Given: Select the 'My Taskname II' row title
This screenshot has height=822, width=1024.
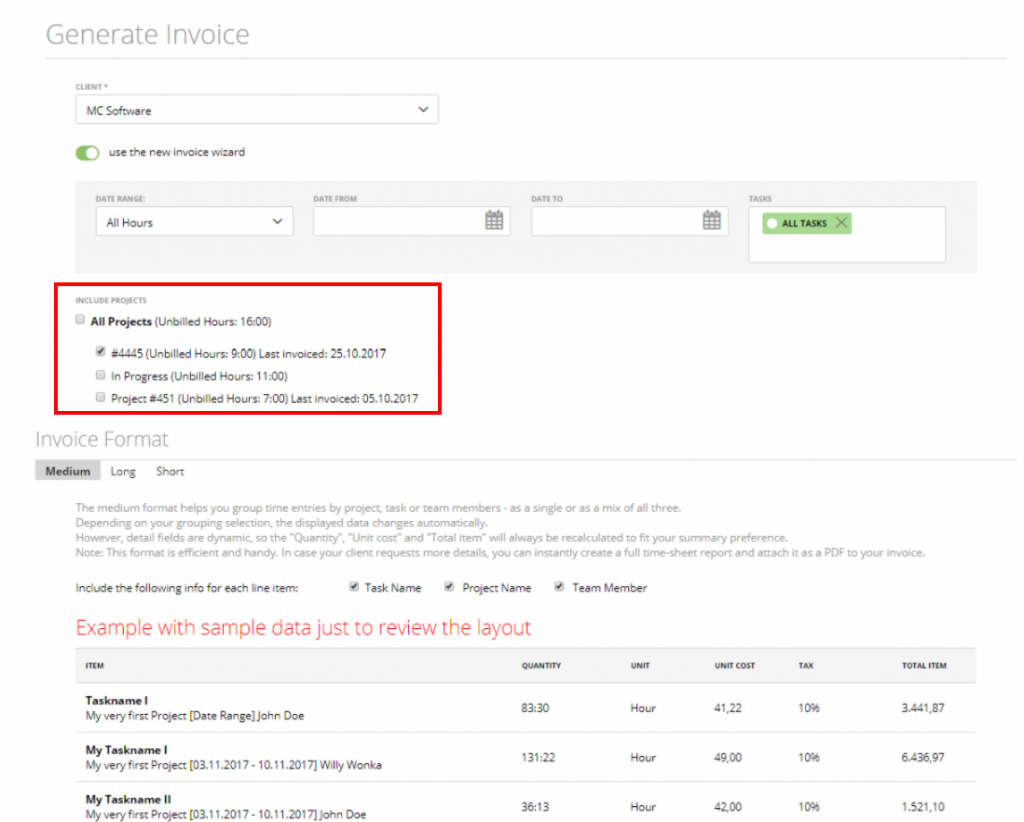Looking at the screenshot, I should click(x=128, y=799).
